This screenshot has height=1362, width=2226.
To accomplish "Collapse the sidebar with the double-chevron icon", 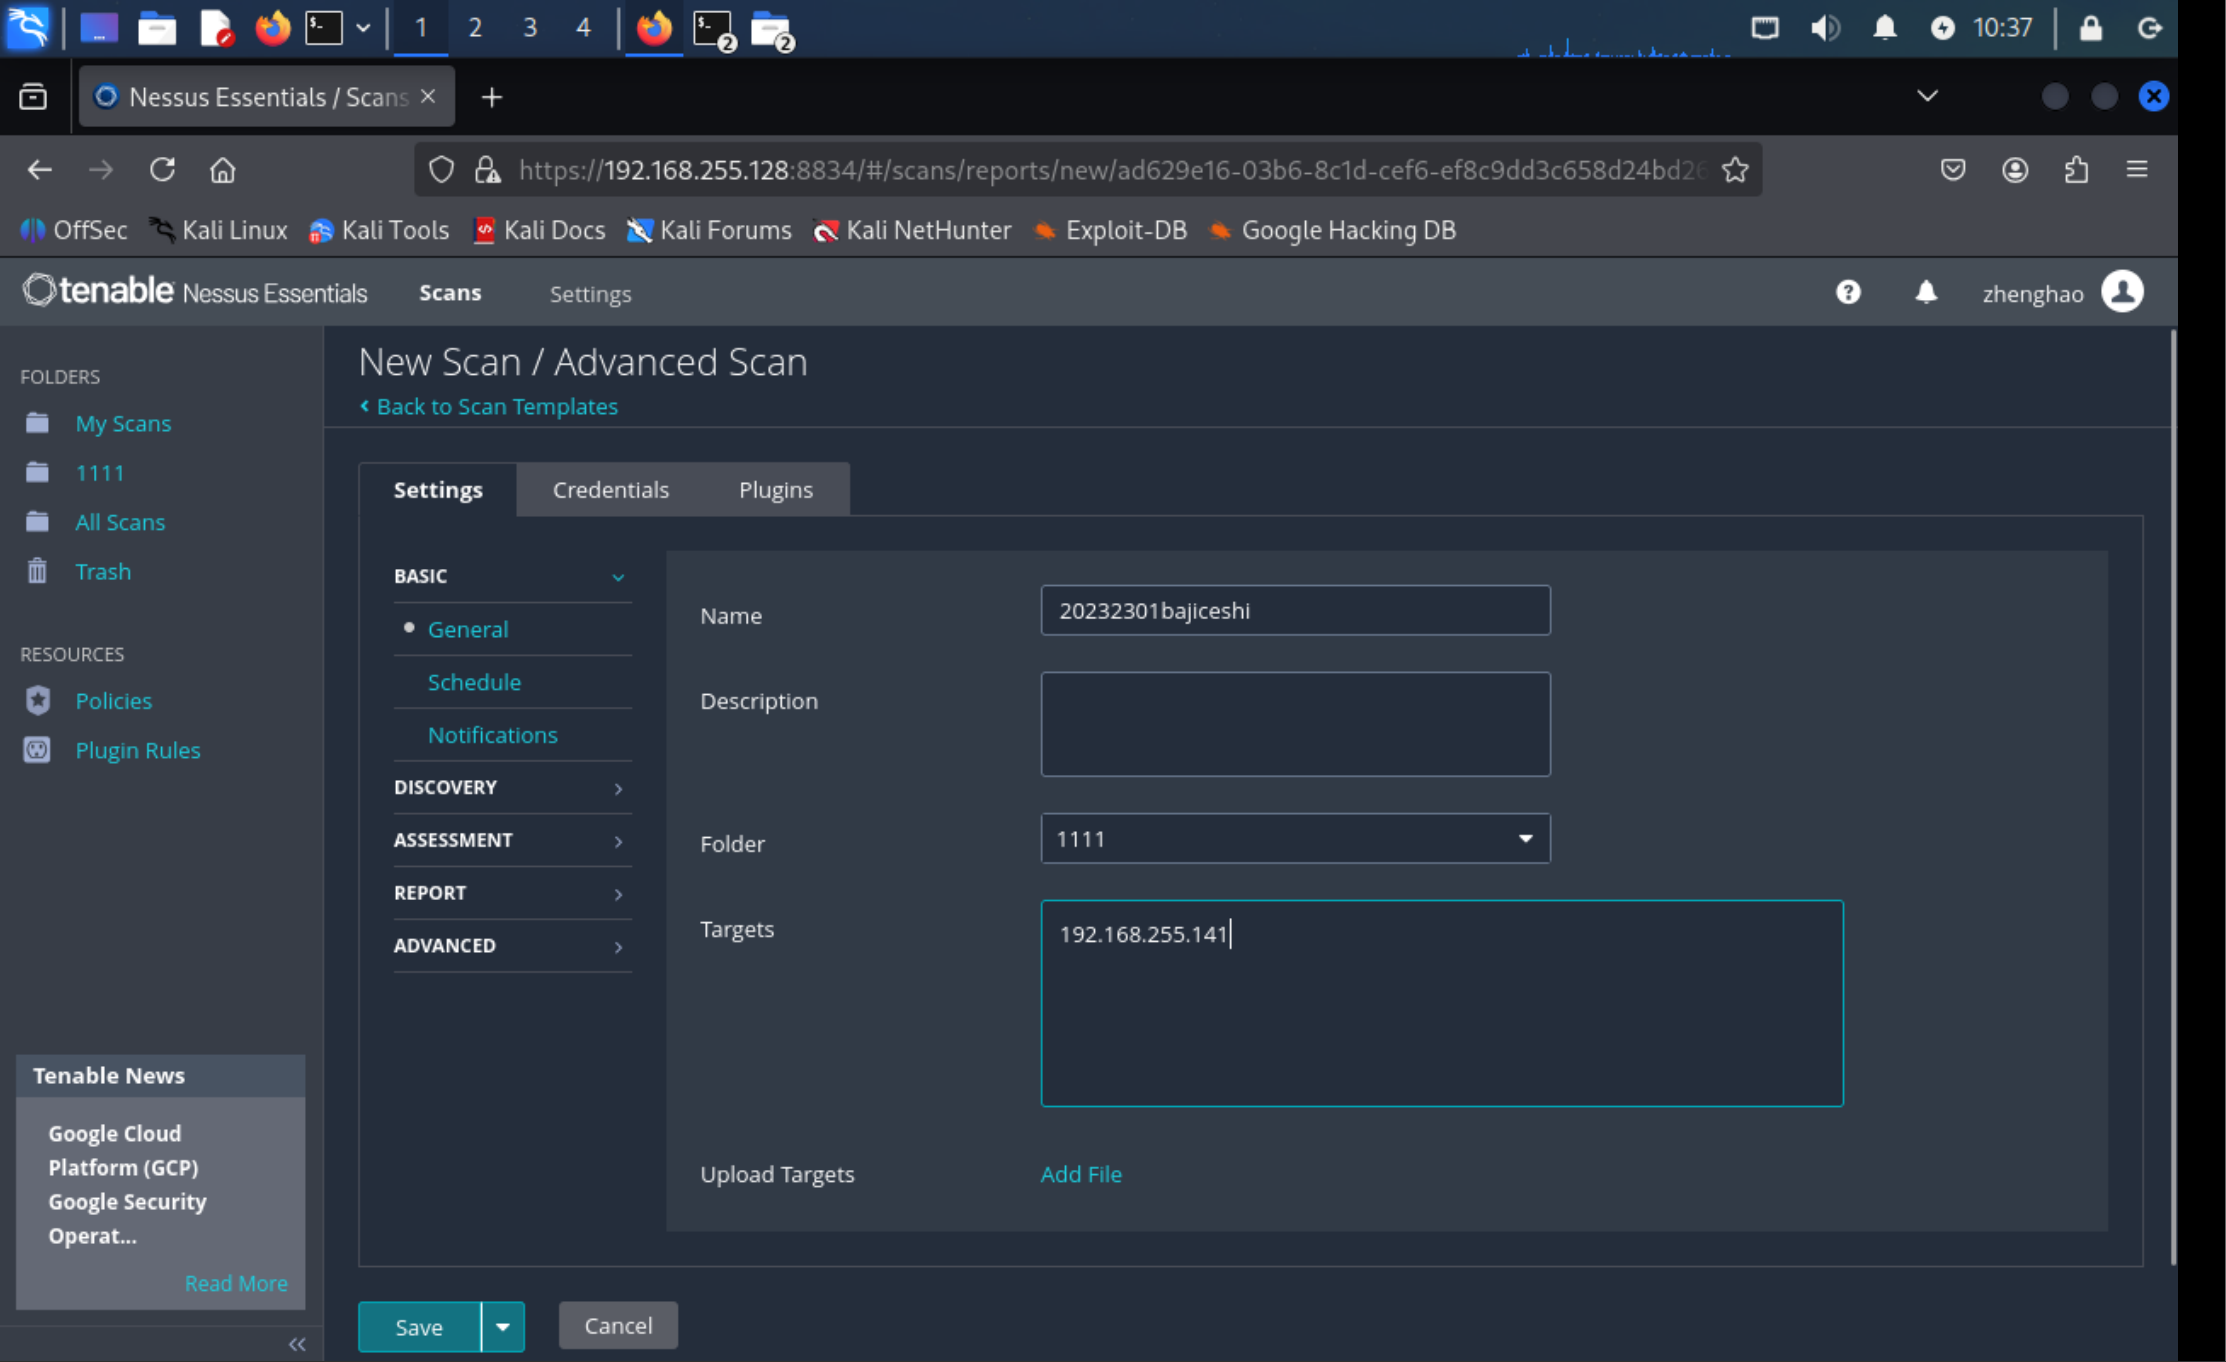I will [x=297, y=1344].
